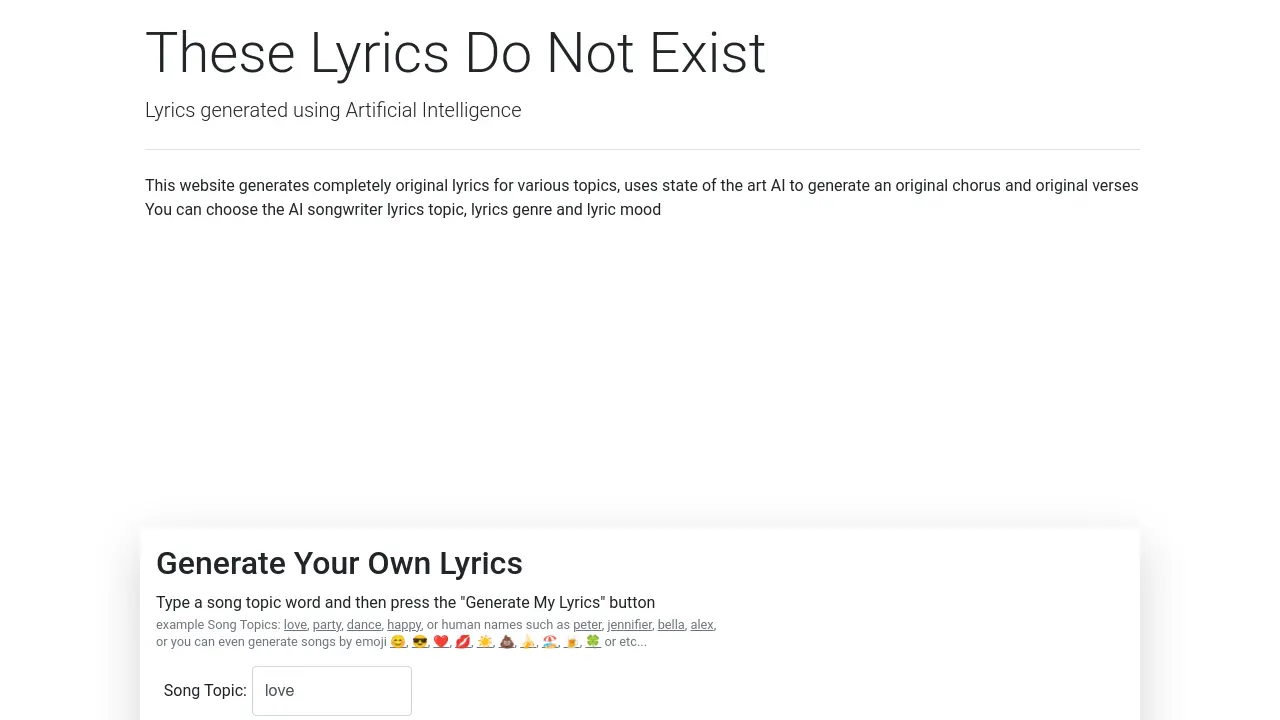Image resolution: width=1280 pixels, height=720 pixels.
Task: Select the peter name topic link
Action: (587, 624)
